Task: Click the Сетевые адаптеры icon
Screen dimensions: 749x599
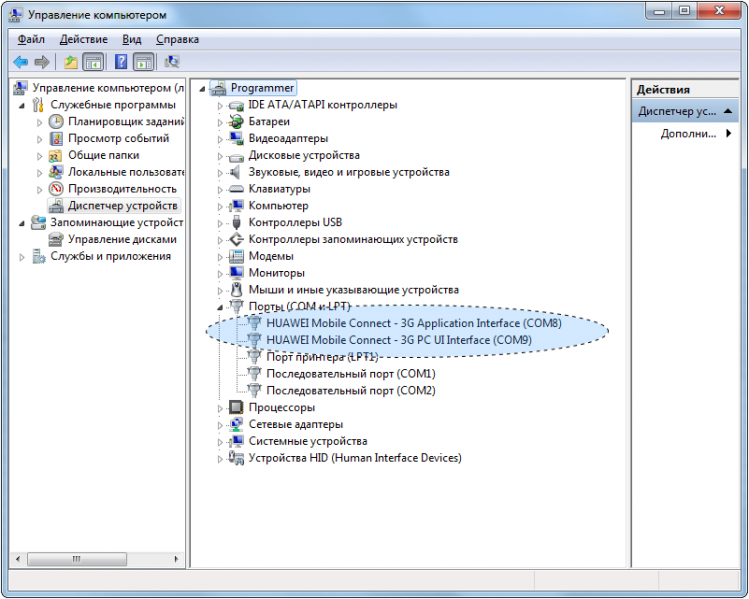Action: pyautogui.click(x=236, y=424)
